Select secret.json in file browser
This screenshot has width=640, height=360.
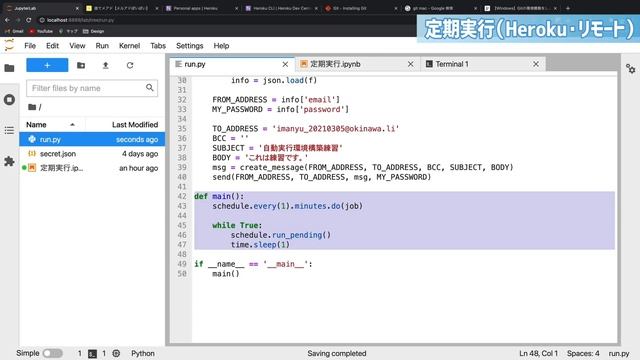point(92,154)
